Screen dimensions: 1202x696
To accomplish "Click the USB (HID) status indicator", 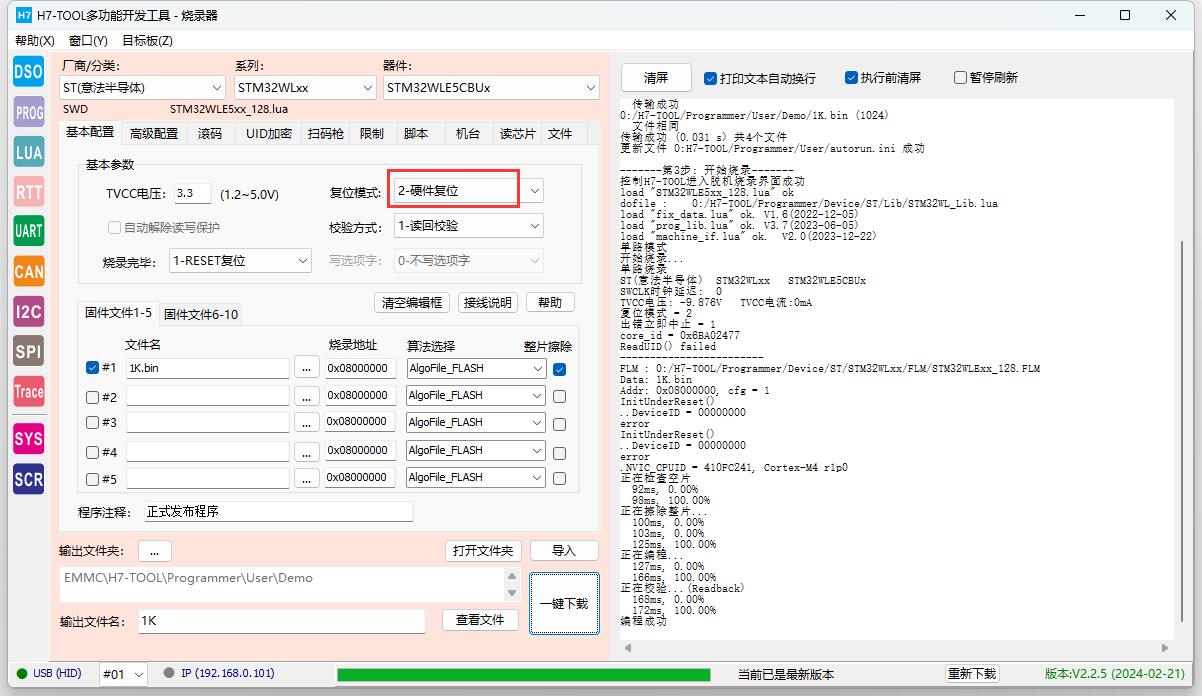I will tap(48, 674).
